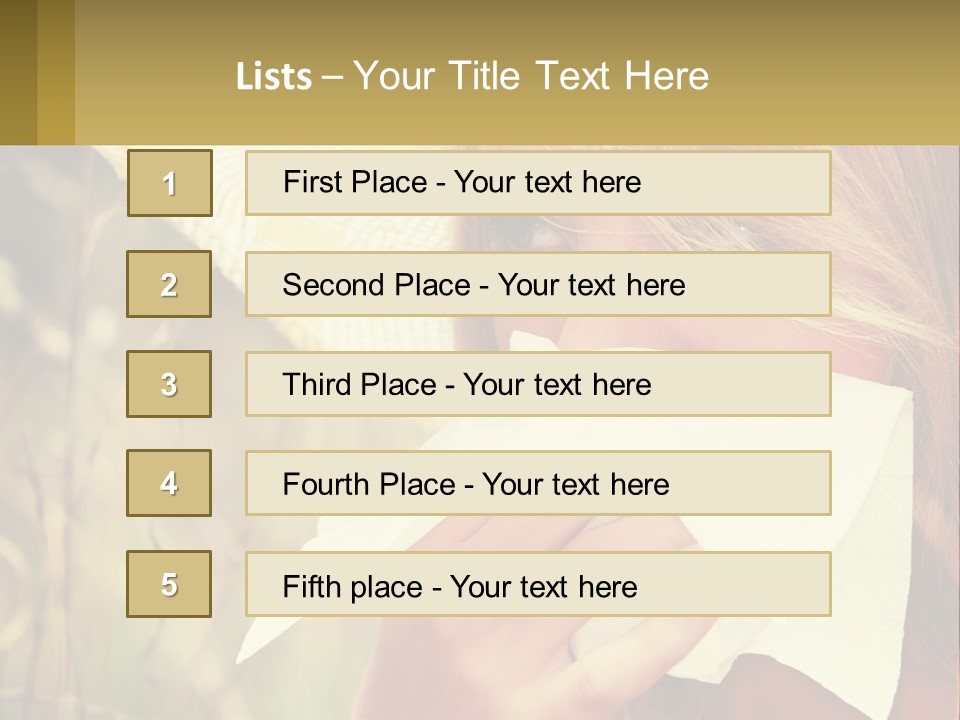Click the words "Your text here" in the fifth row
Viewport: 960px width, 720px height.
point(543,586)
